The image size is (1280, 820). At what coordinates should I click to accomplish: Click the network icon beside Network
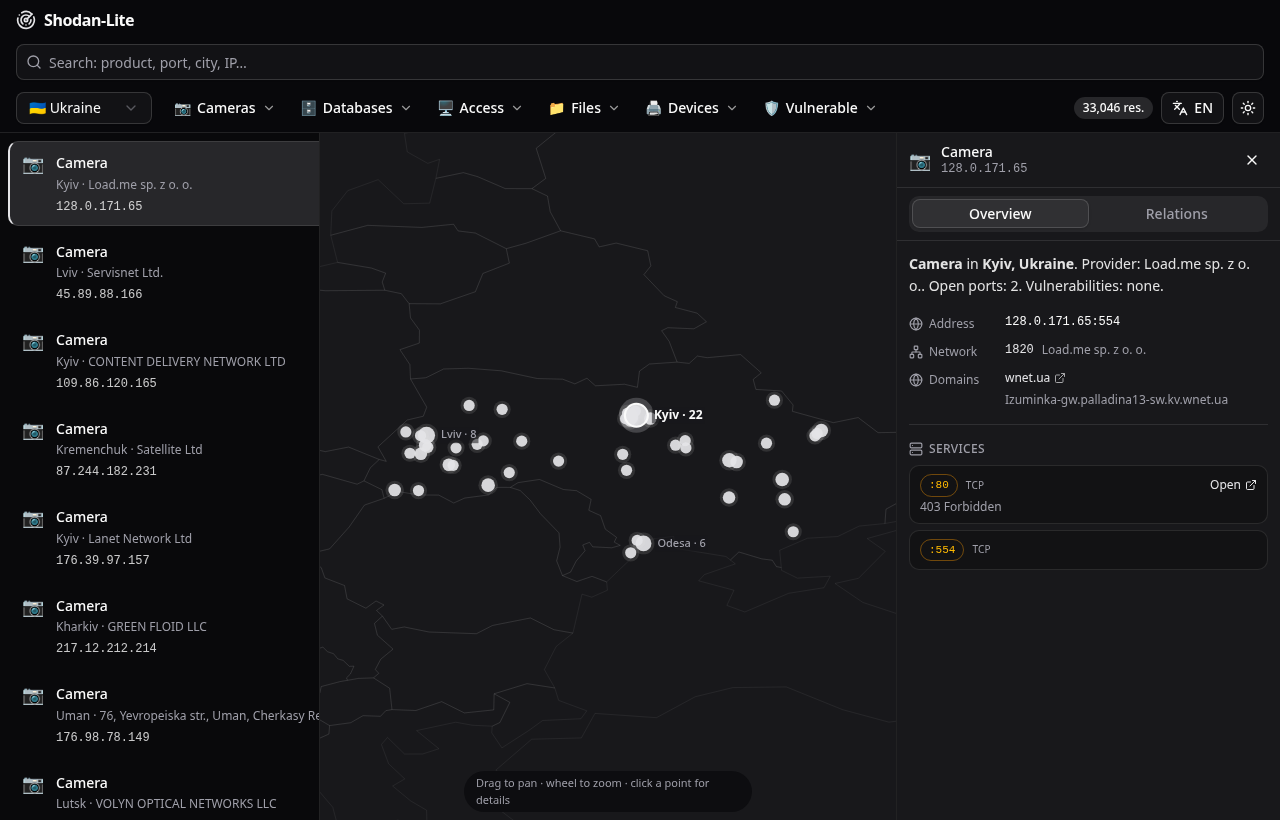point(916,352)
